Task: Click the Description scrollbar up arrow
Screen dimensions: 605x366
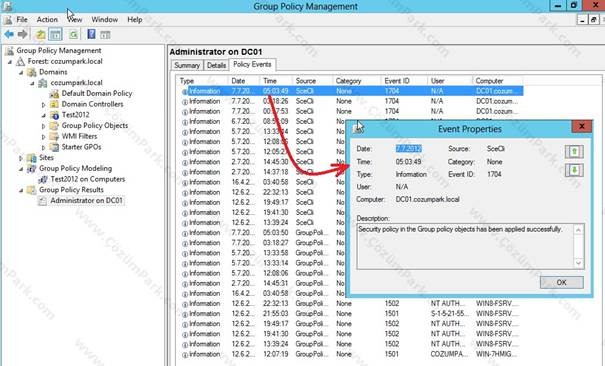Action: click(x=578, y=230)
